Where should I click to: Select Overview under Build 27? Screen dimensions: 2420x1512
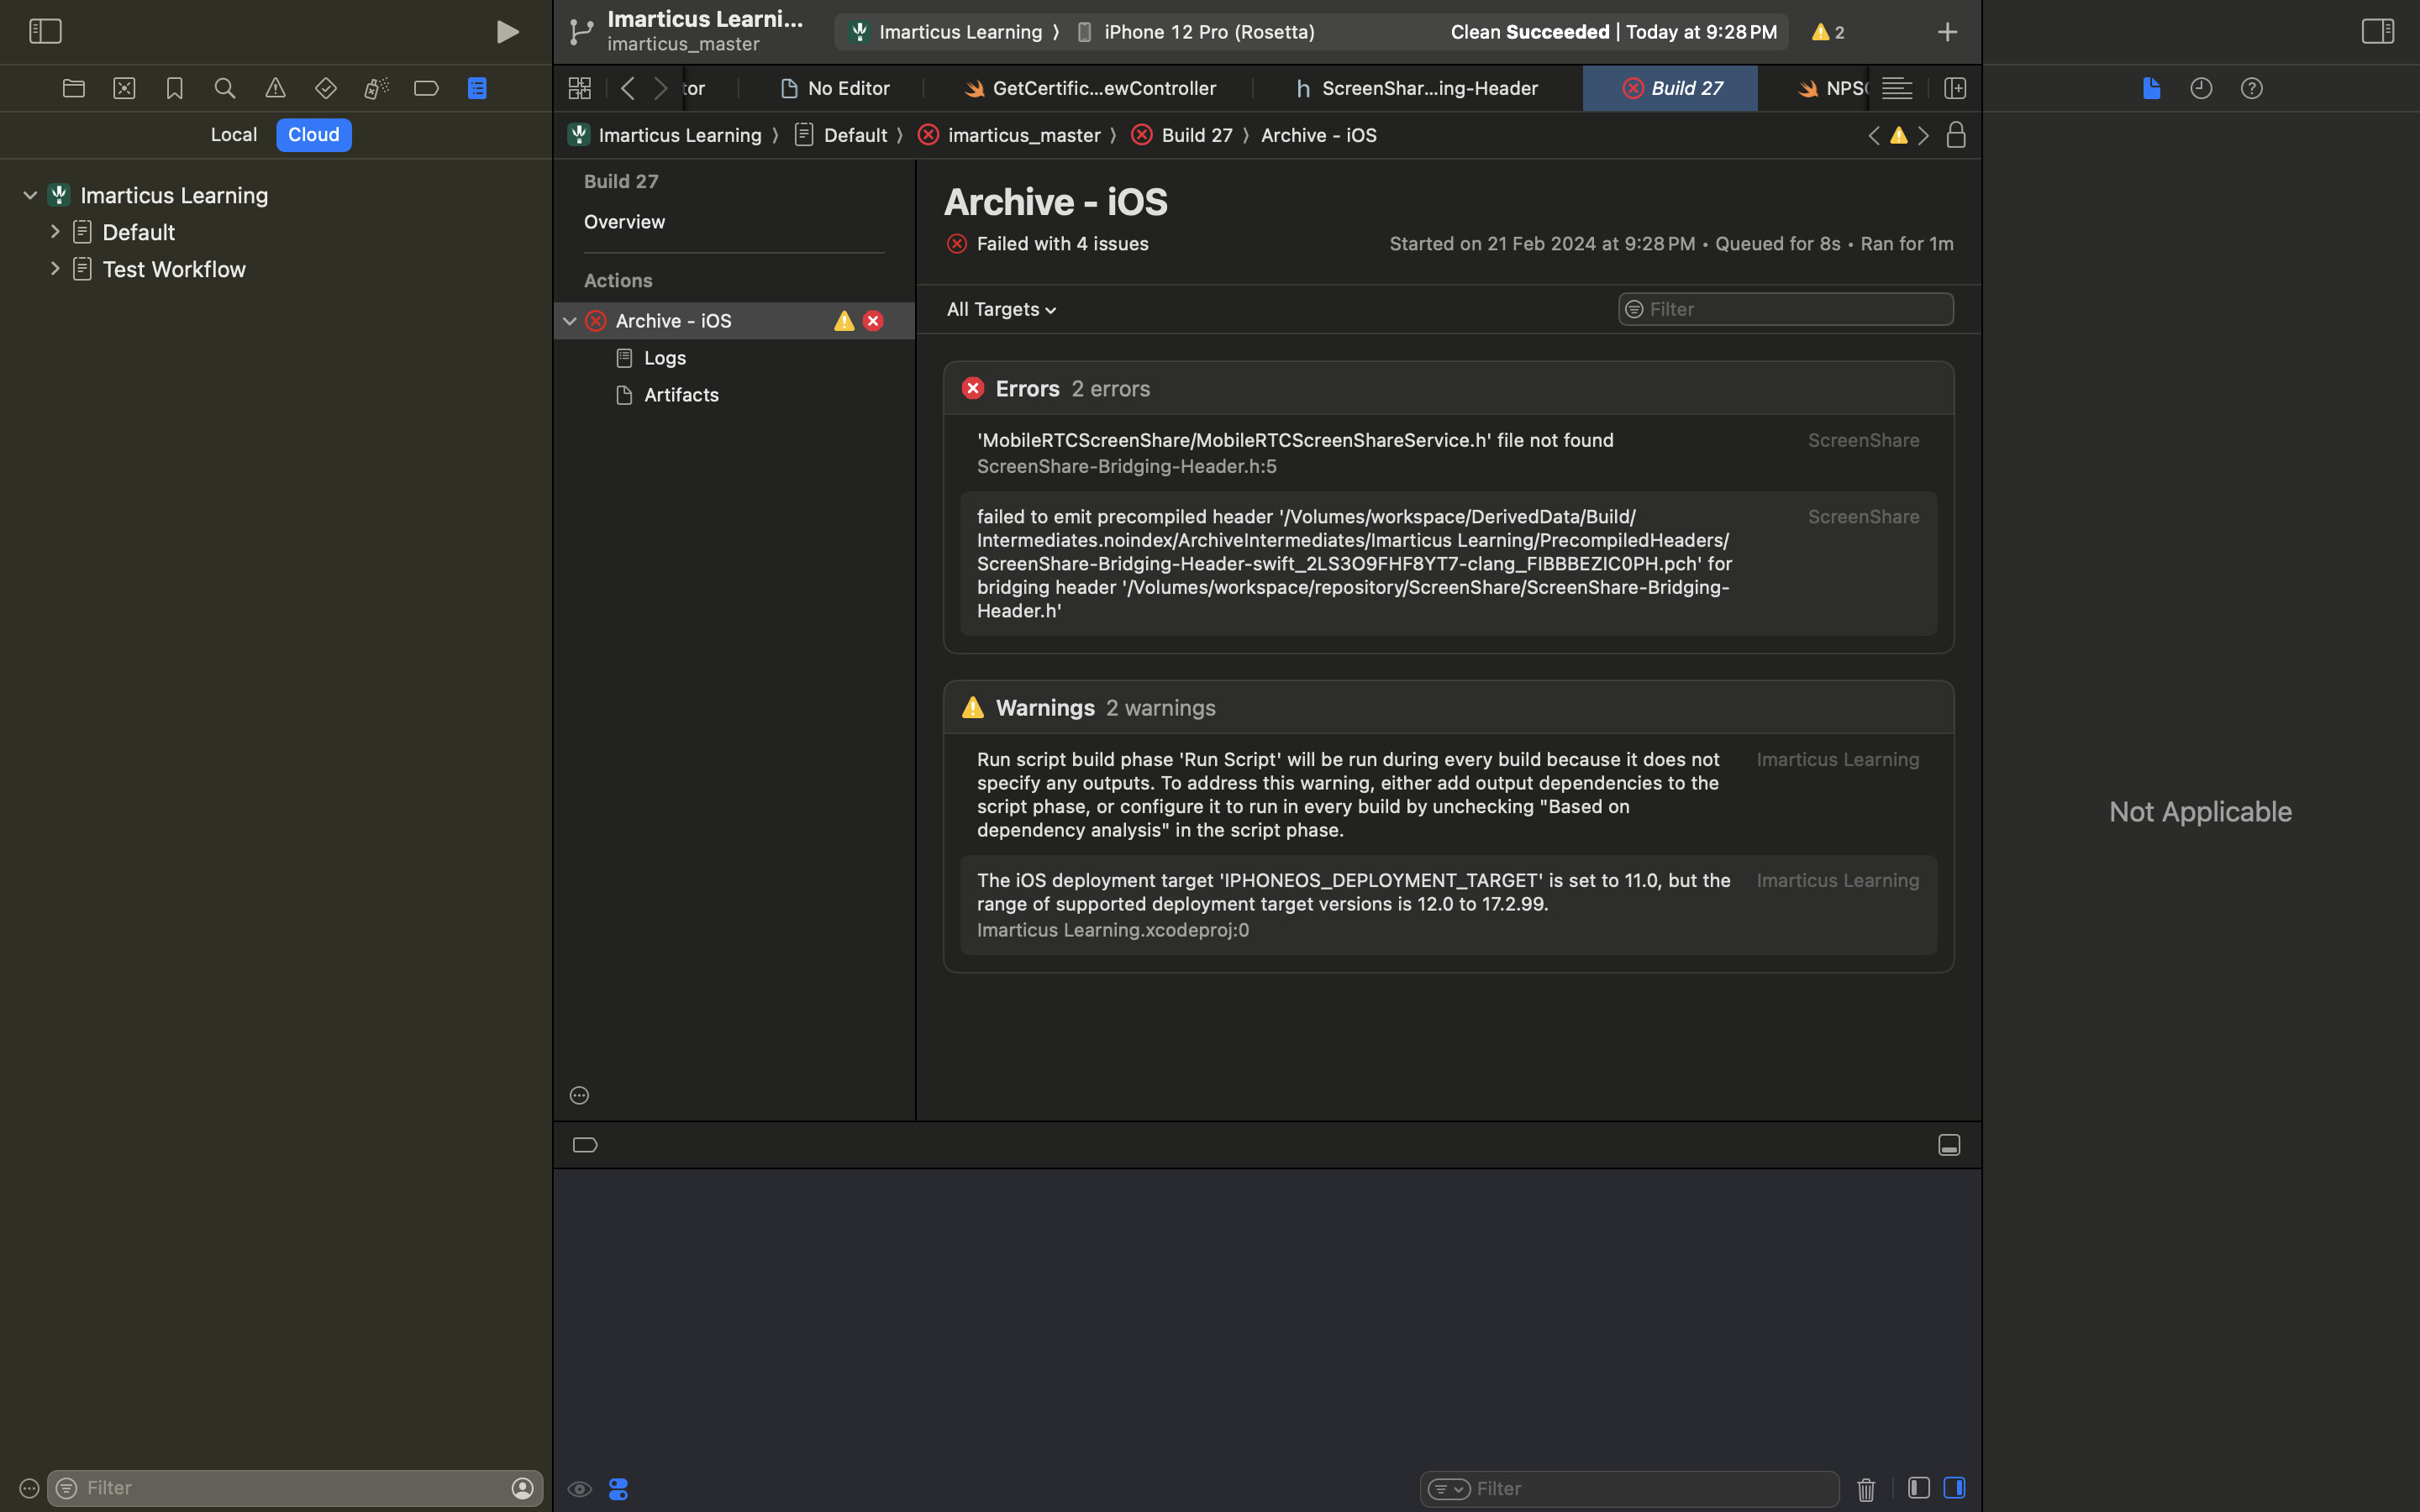pos(624,222)
